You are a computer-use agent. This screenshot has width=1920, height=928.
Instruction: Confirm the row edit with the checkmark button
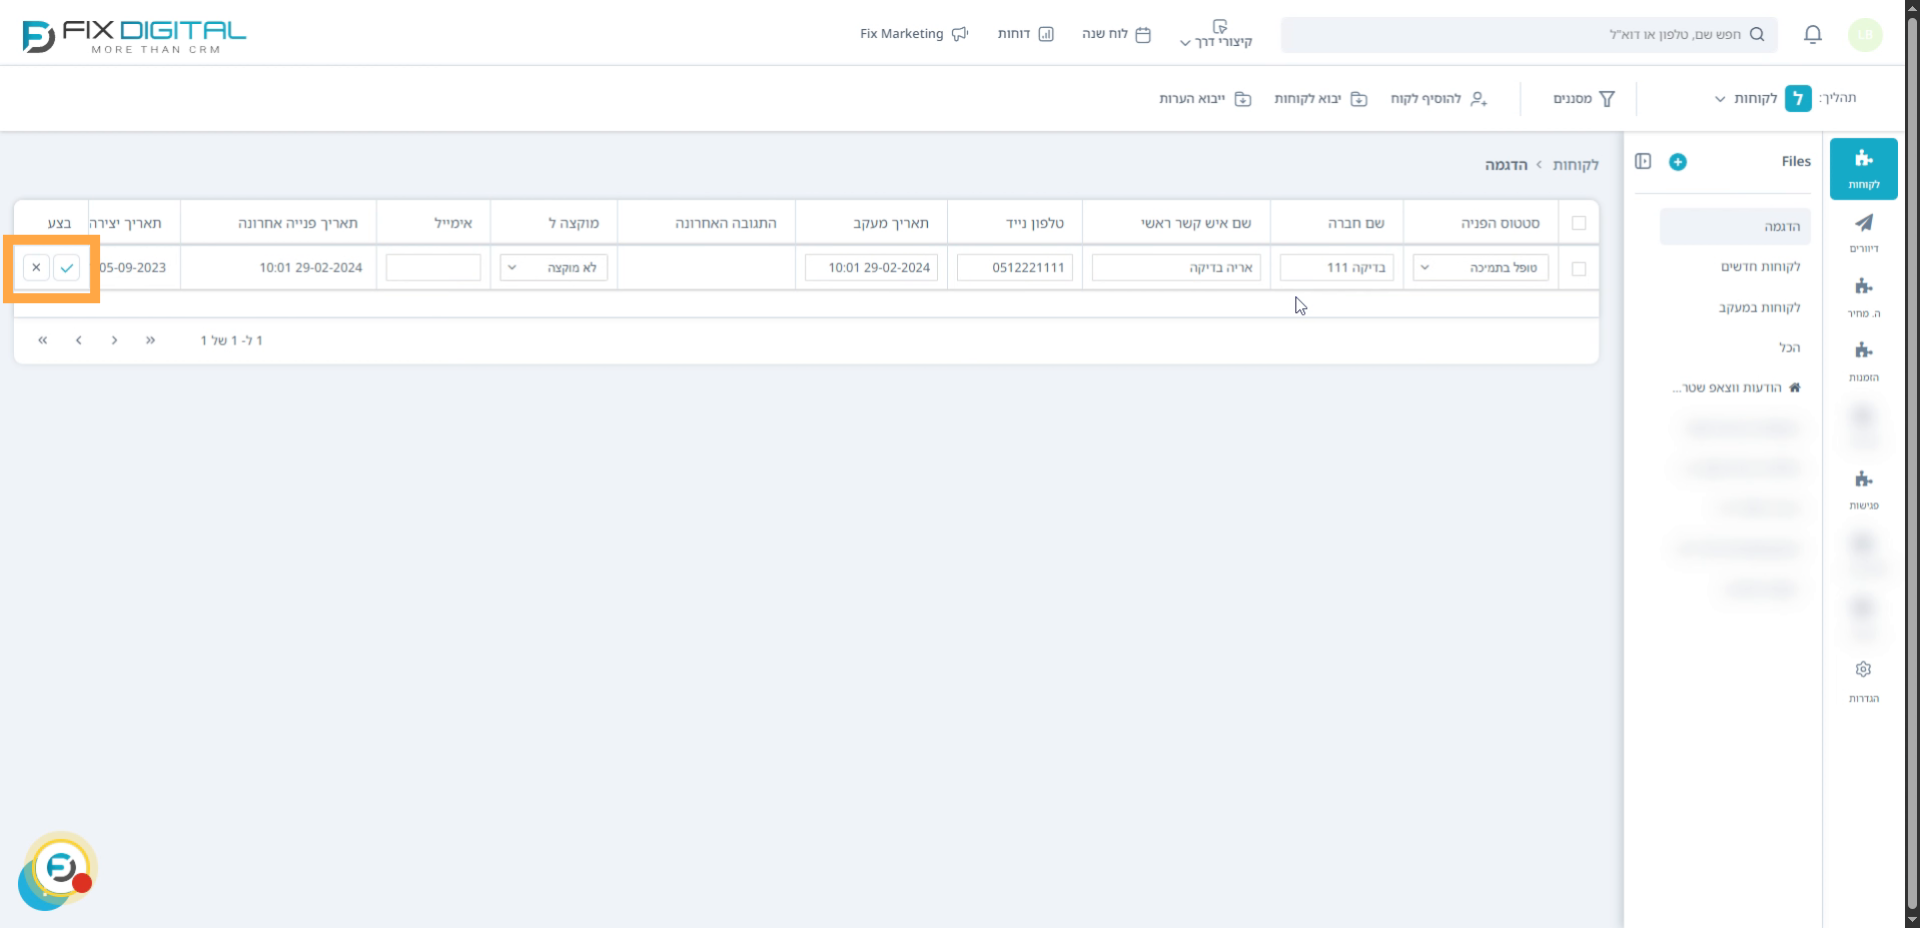tap(67, 268)
